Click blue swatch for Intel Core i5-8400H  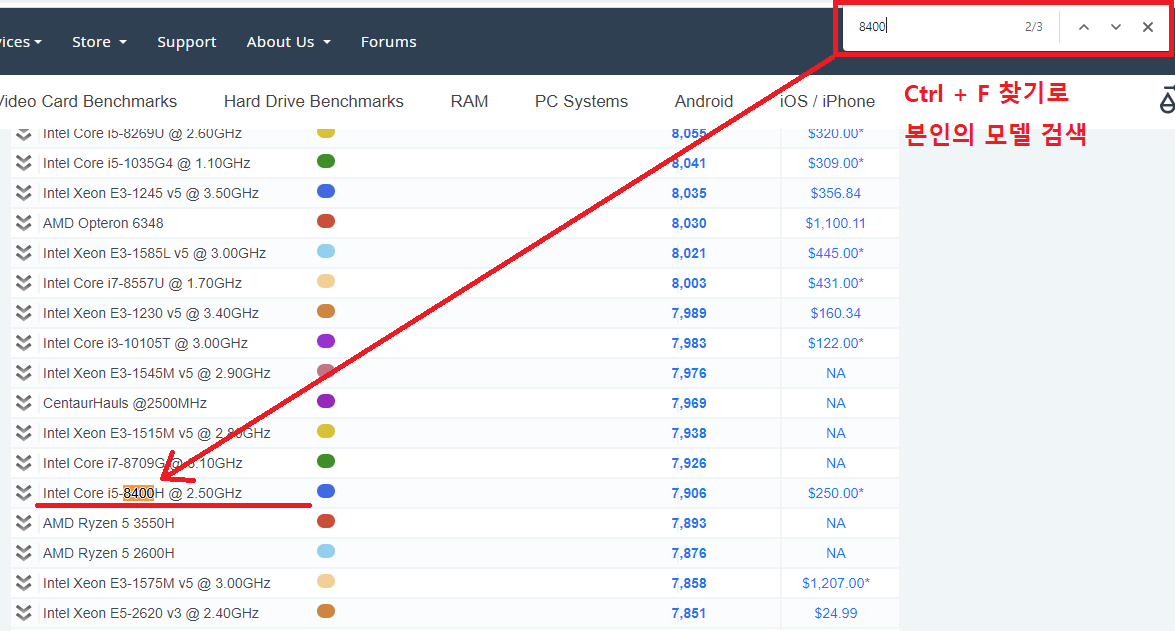[326, 491]
